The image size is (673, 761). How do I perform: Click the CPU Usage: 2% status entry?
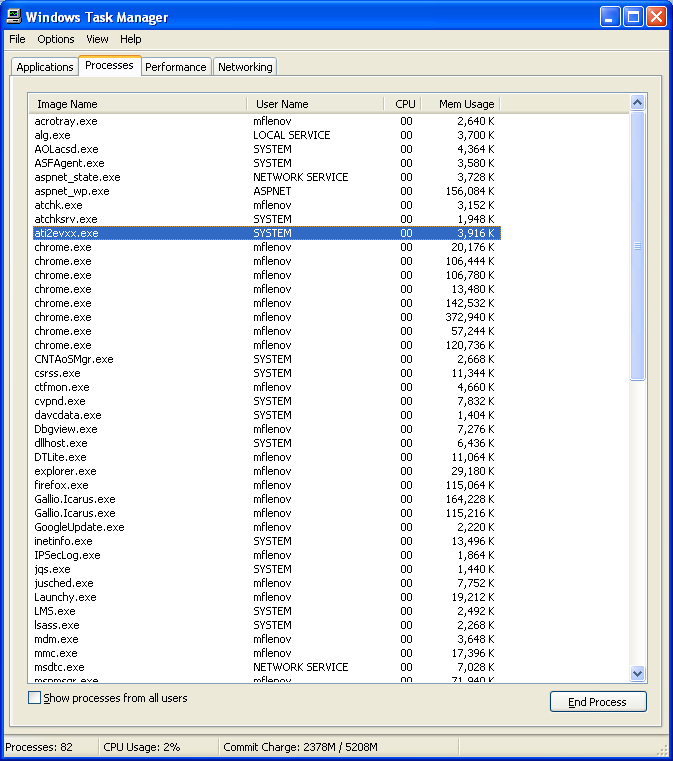[142, 747]
